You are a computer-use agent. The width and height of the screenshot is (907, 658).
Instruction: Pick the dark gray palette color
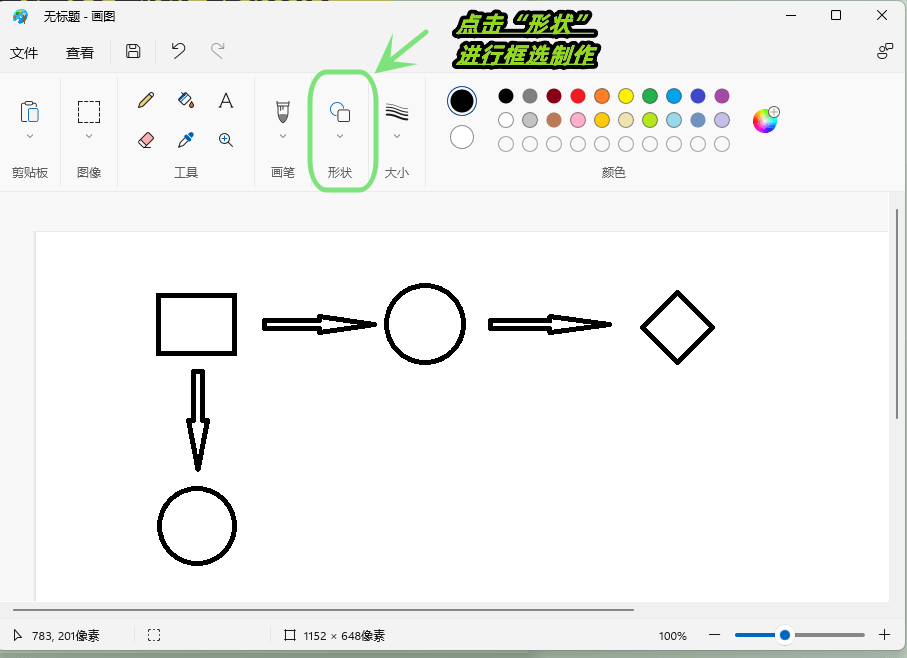click(x=530, y=96)
